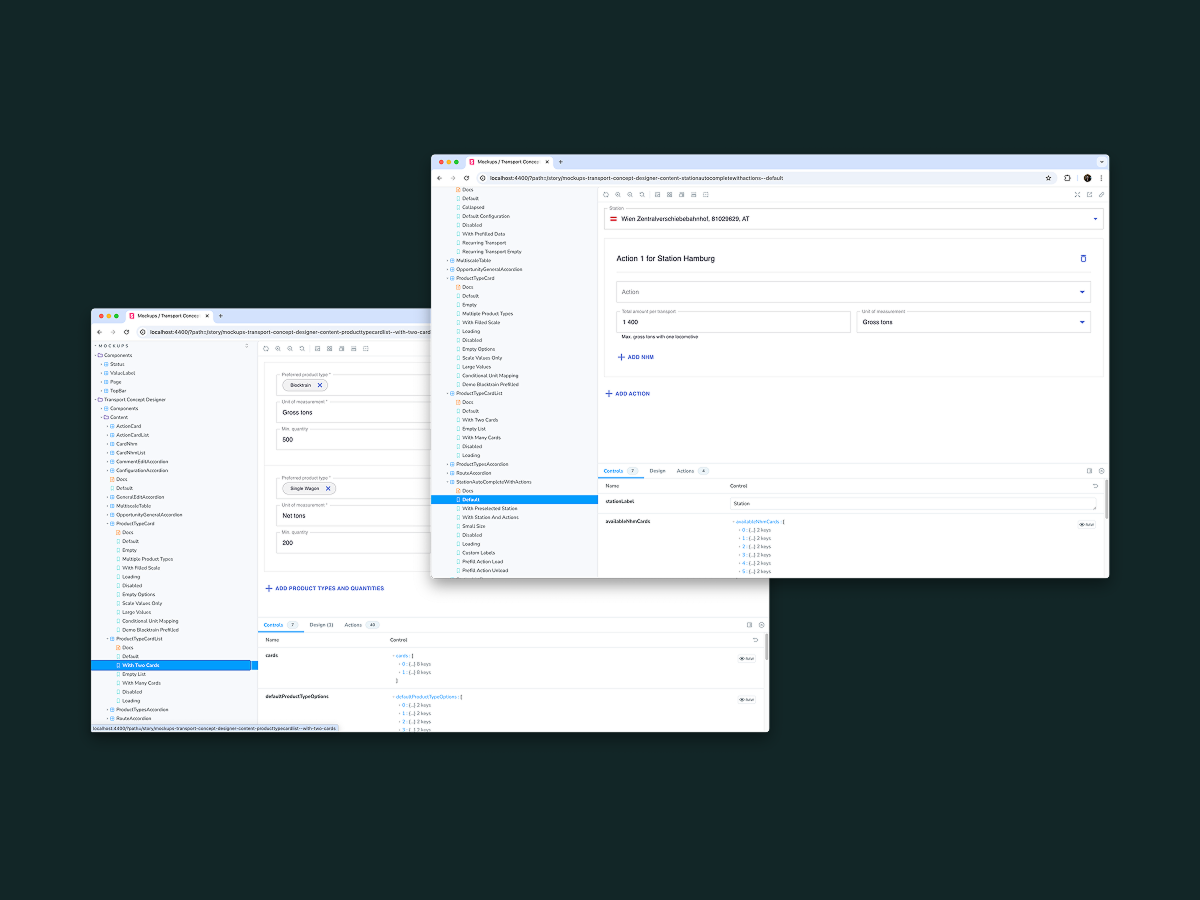
Task: Toggle the grid overlay in the canvas toolbar
Action: 669,195
